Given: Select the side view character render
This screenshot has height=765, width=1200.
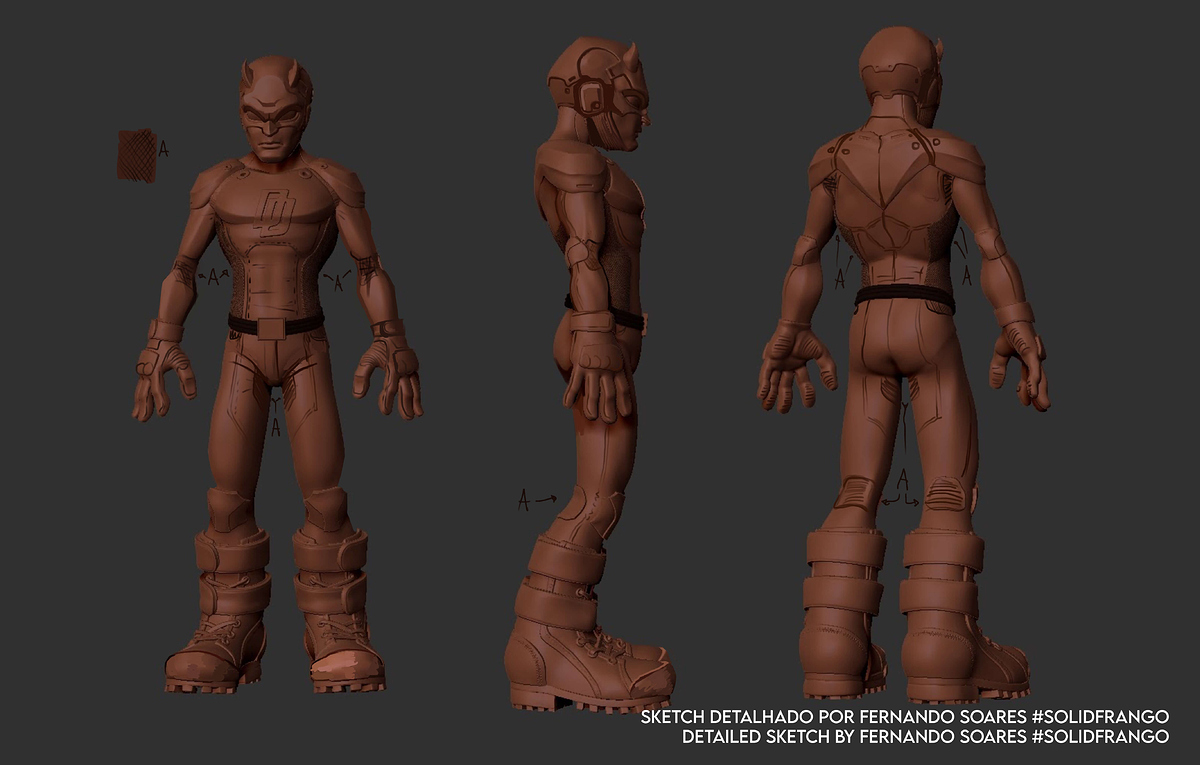Looking at the screenshot, I should click(590, 374).
